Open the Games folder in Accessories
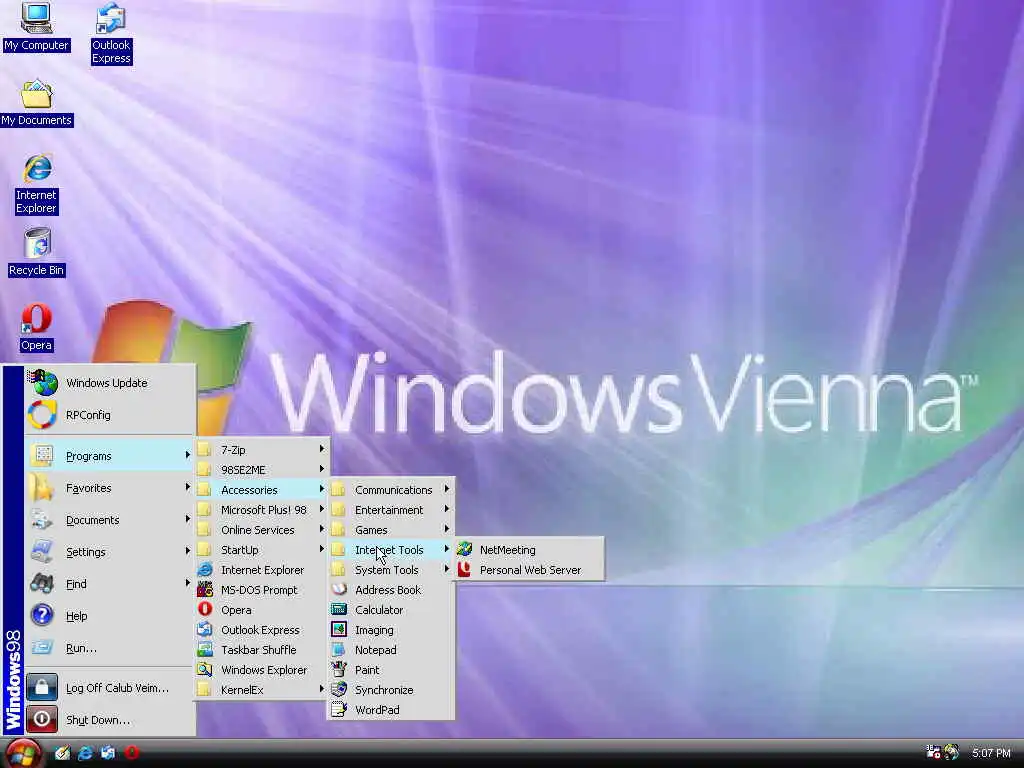 coord(391,530)
